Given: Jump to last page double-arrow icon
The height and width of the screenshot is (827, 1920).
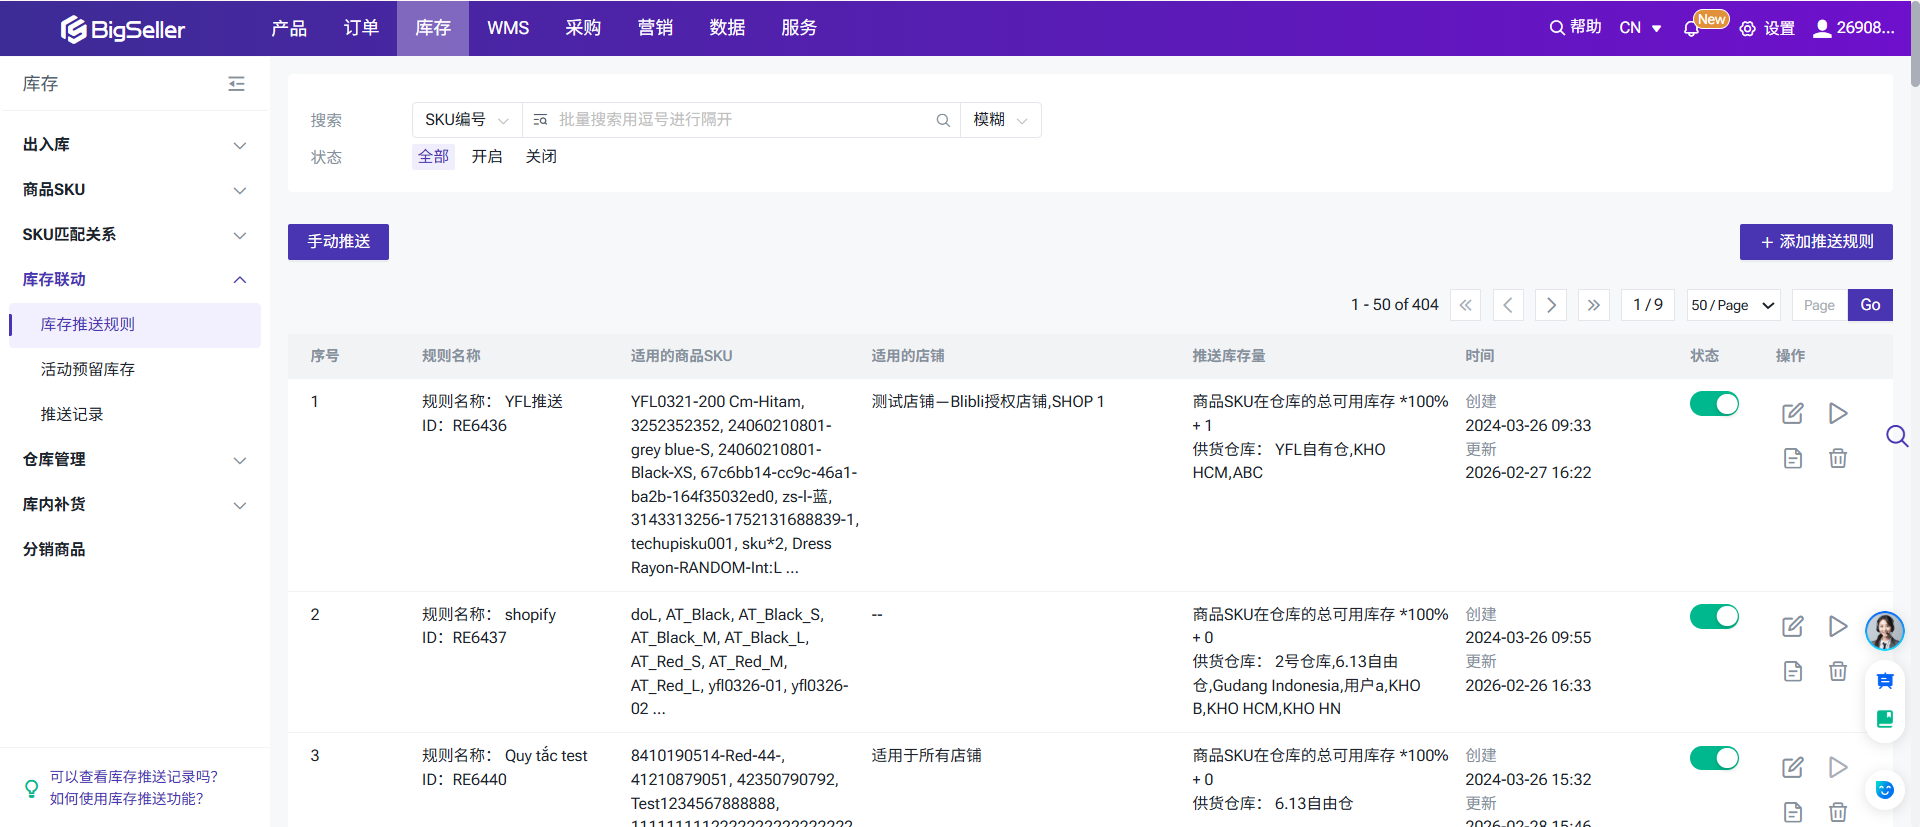Looking at the screenshot, I should point(1593,305).
